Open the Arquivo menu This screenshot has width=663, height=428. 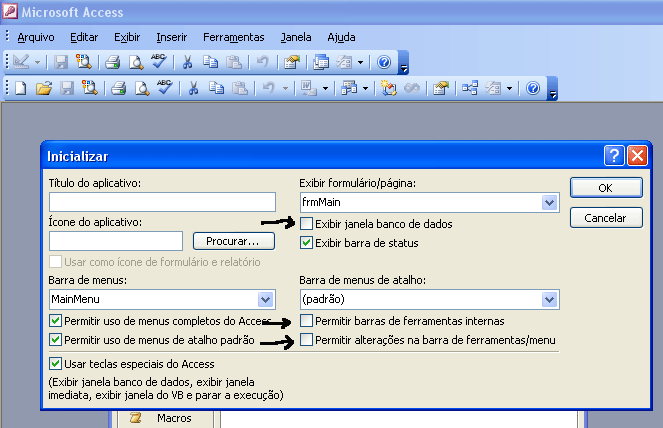(x=36, y=37)
